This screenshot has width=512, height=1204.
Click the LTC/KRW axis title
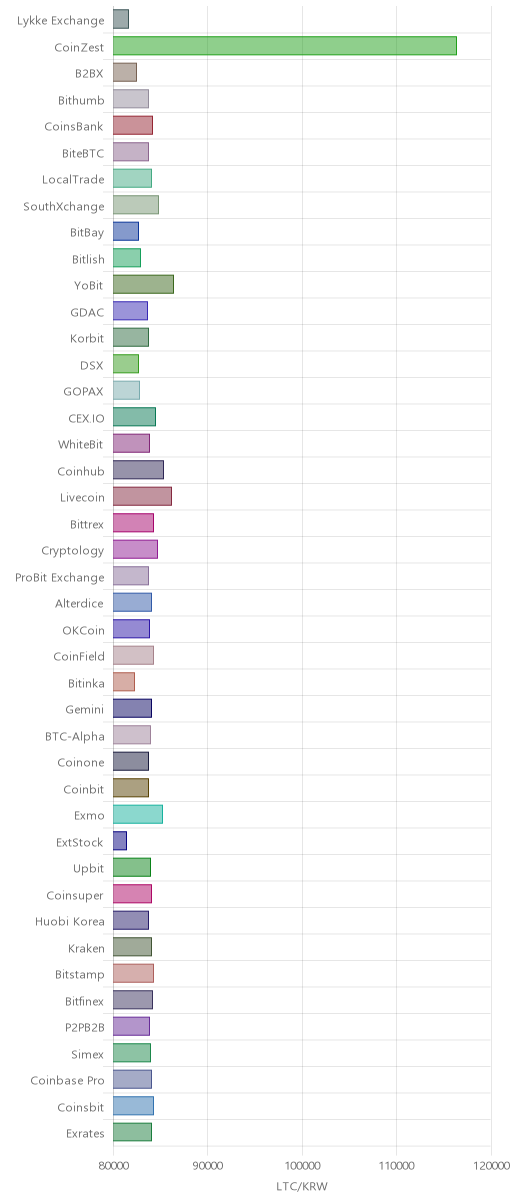(302, 1186)
